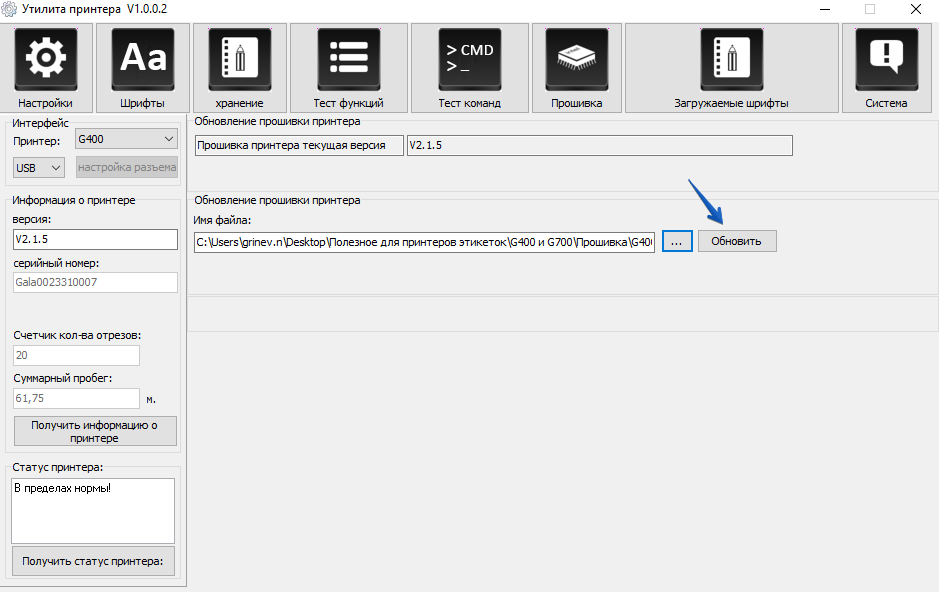939x592 pixels.
Task: Click the Суммарный пробег field
Action: click(x=76, y=398)
